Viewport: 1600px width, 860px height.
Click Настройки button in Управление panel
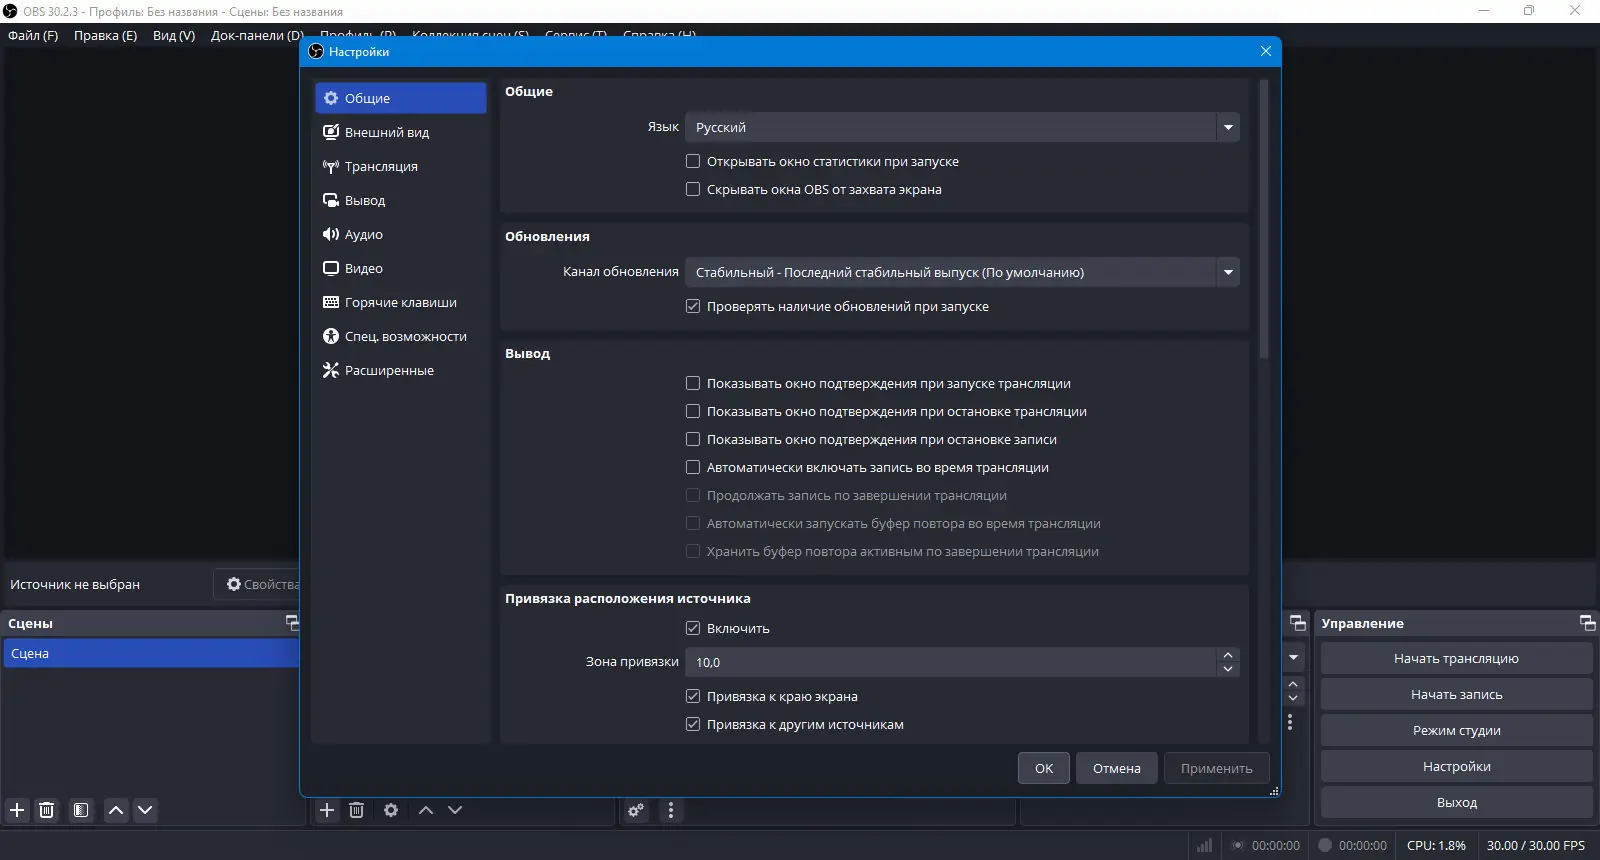click(1456, 766)
